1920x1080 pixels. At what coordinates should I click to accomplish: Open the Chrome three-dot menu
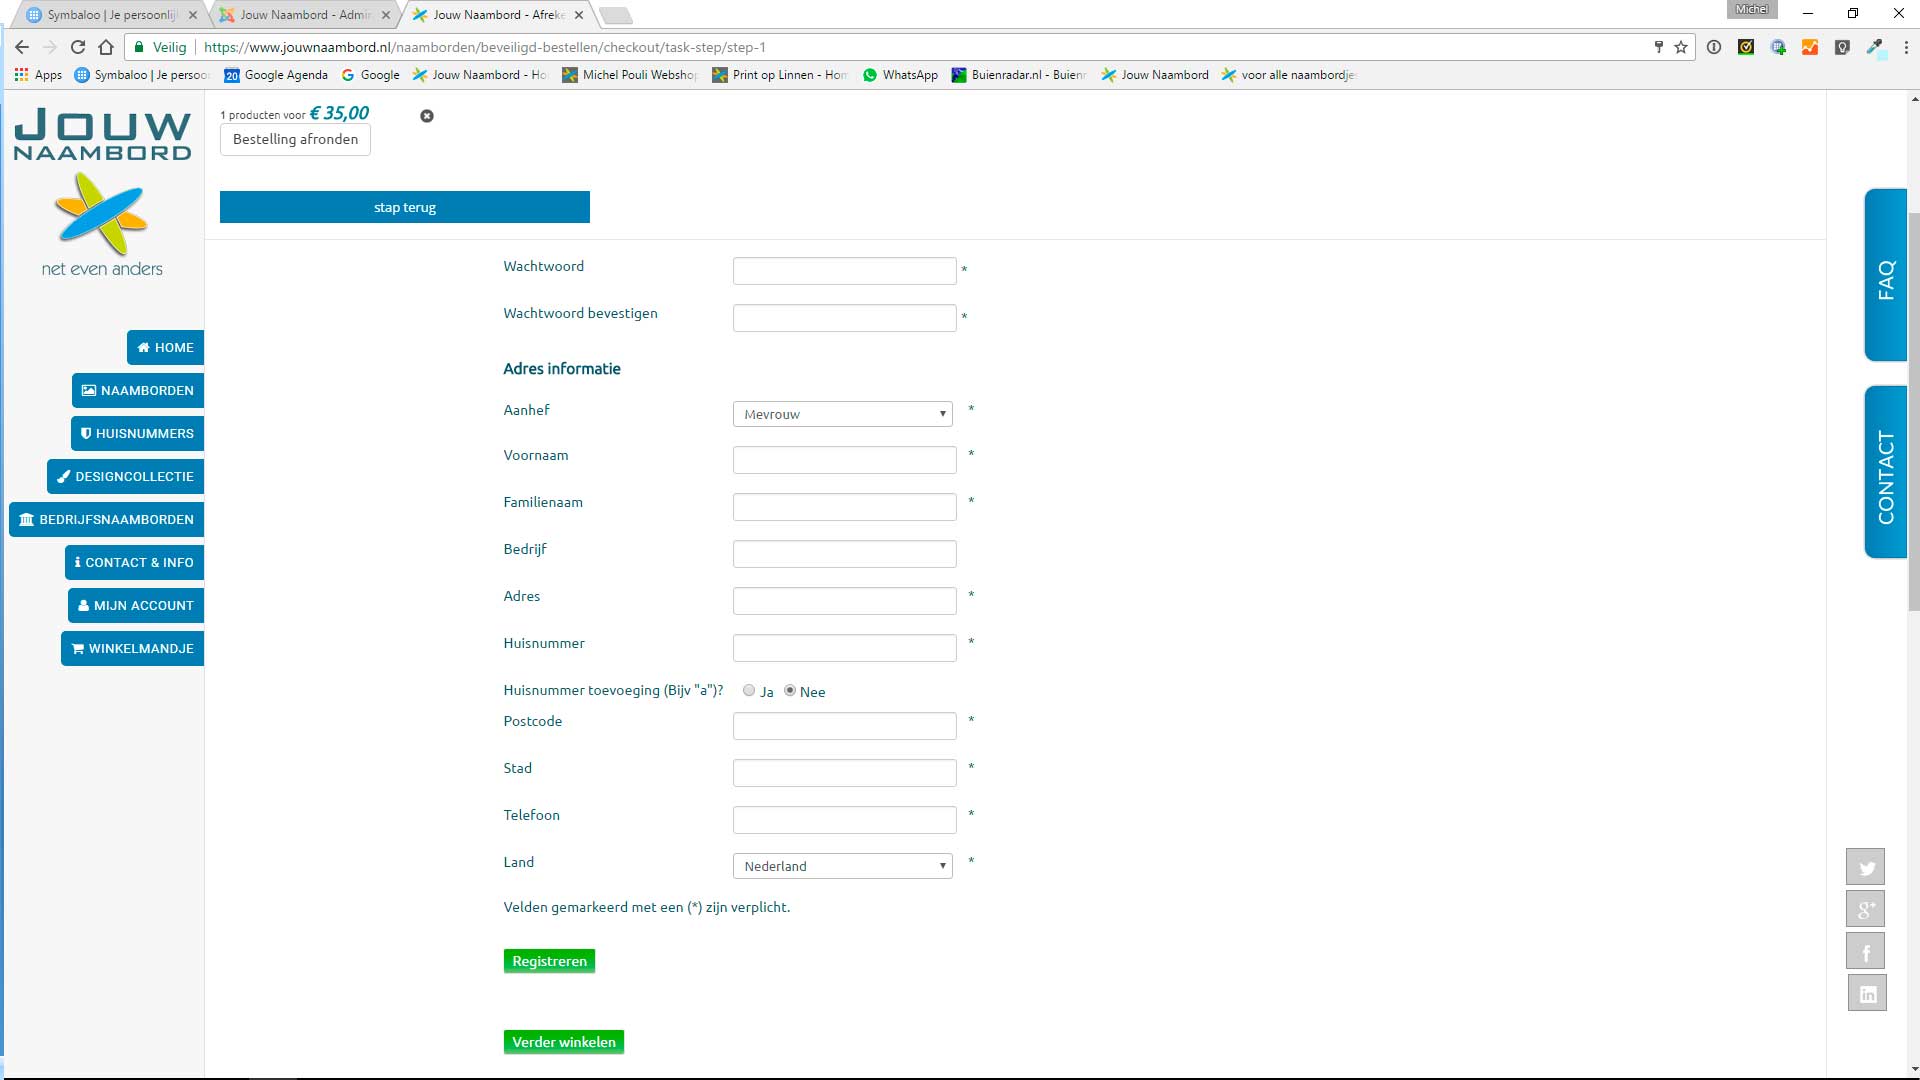point(1906,47)
